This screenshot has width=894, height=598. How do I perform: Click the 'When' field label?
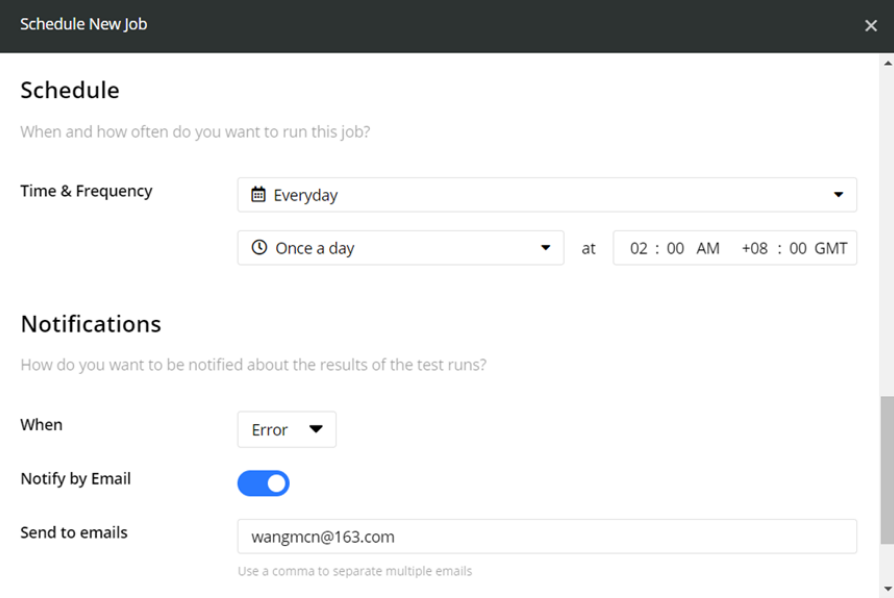point(42,425)
